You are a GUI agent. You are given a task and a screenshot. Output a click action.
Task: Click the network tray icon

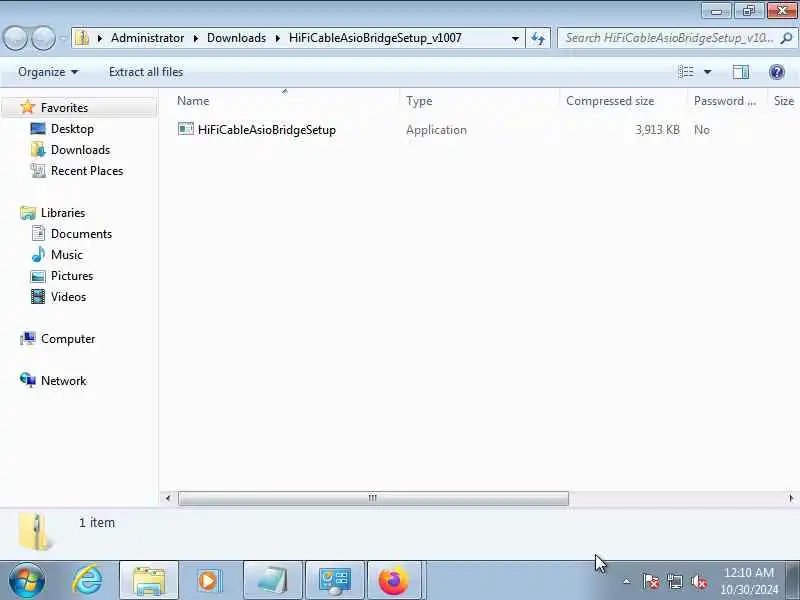click(x=674, y=582)
